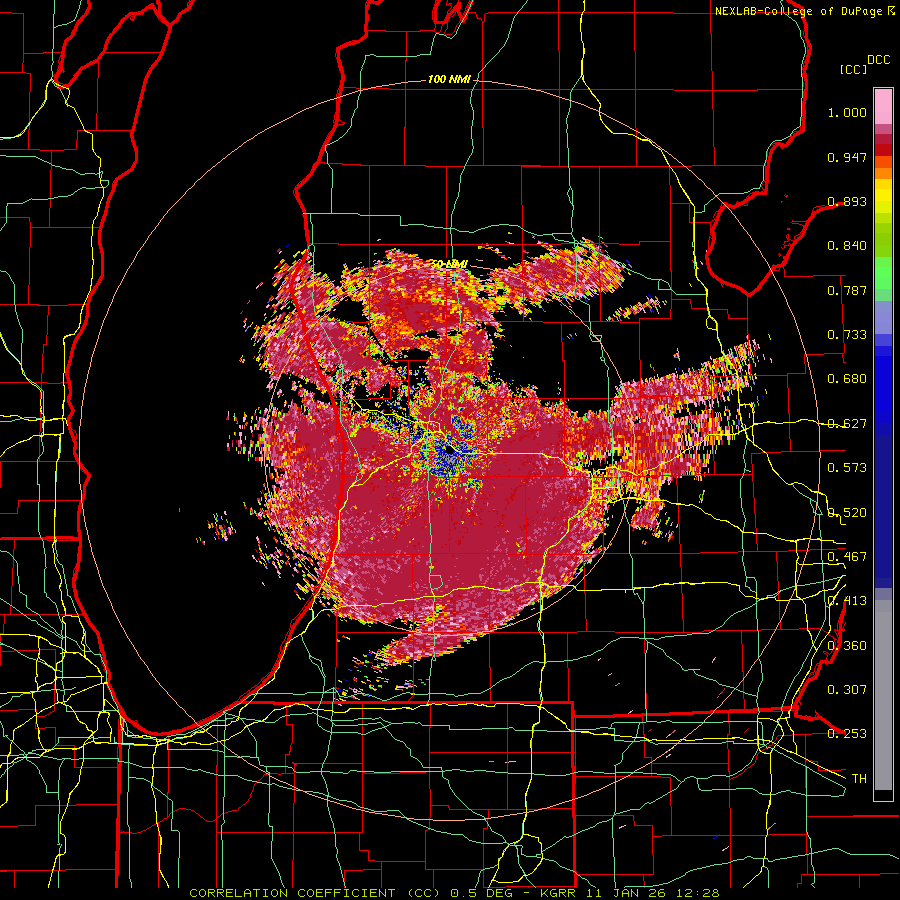Screen dimensions: 900x900
Task: Click the 0.467 legend value
Action: pos(847,557)
